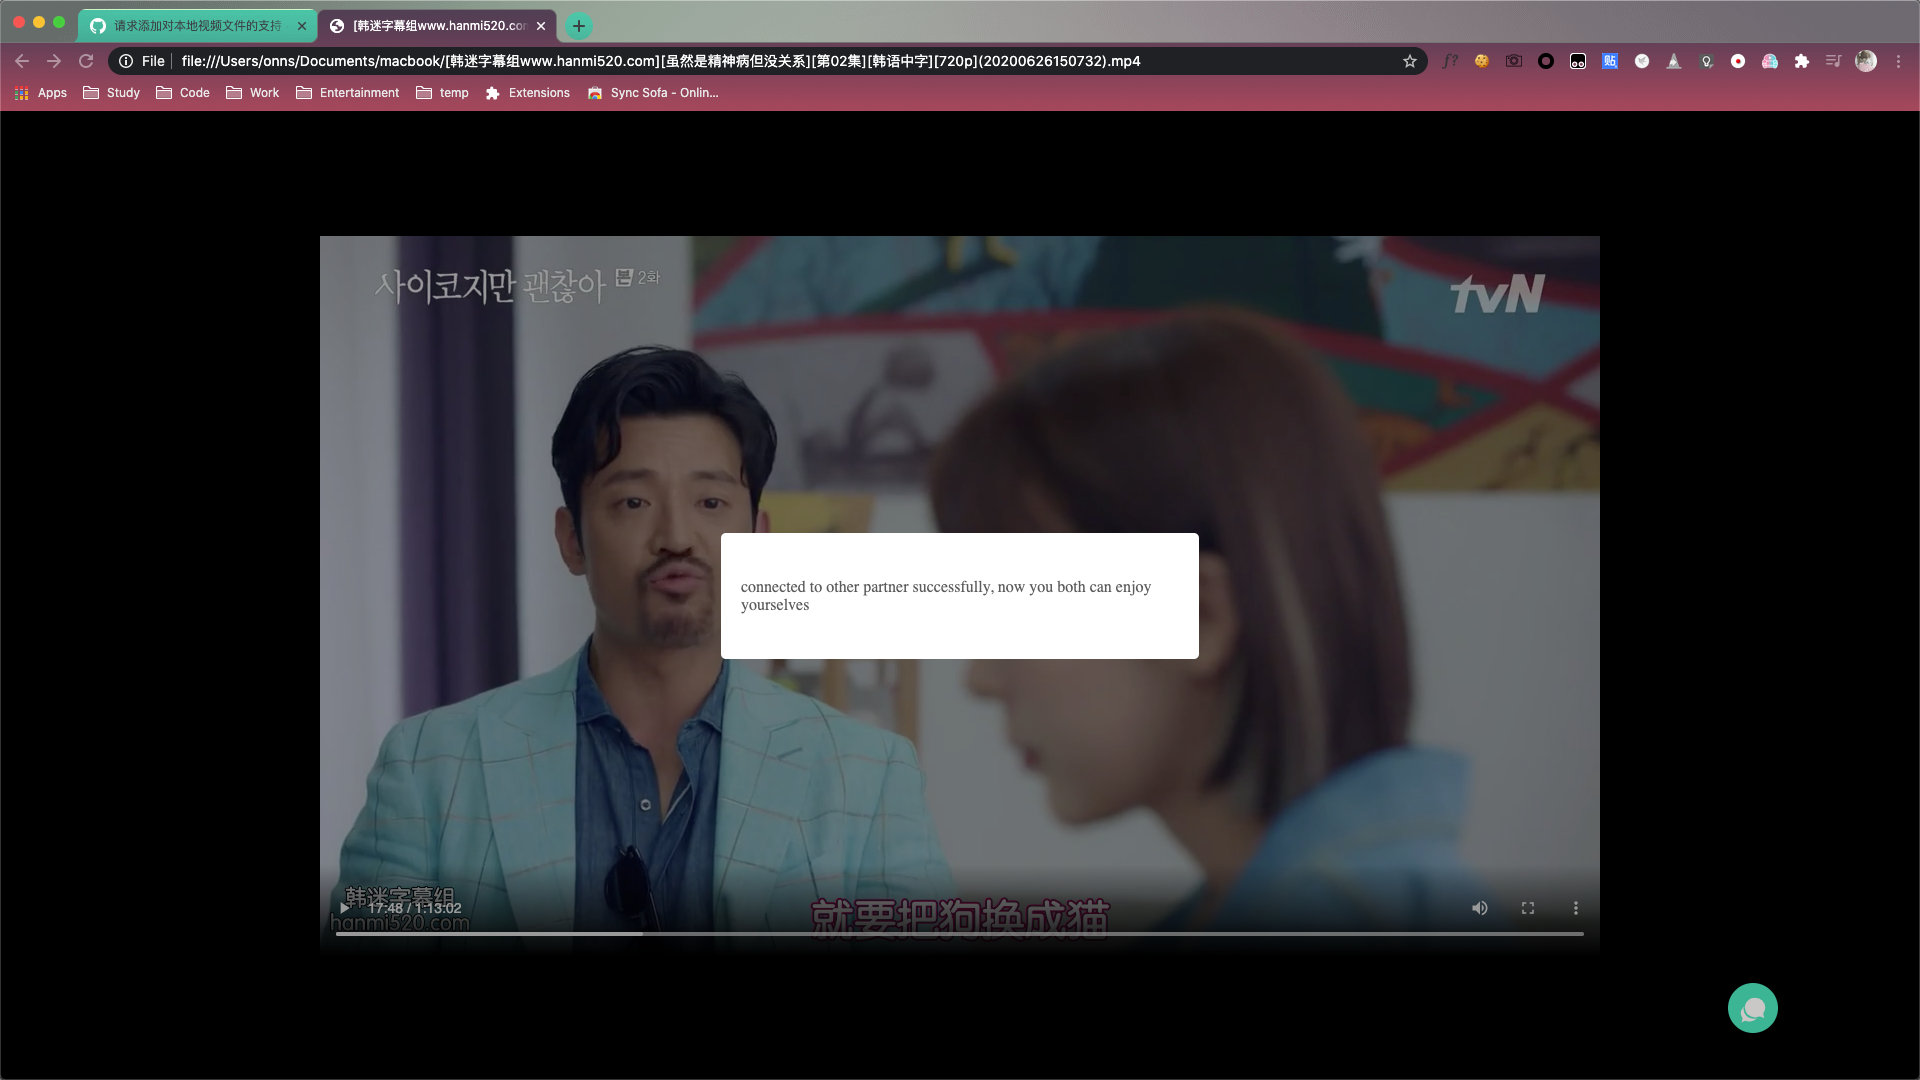Expand the Entertainment bookmark folder

point(348,93)
